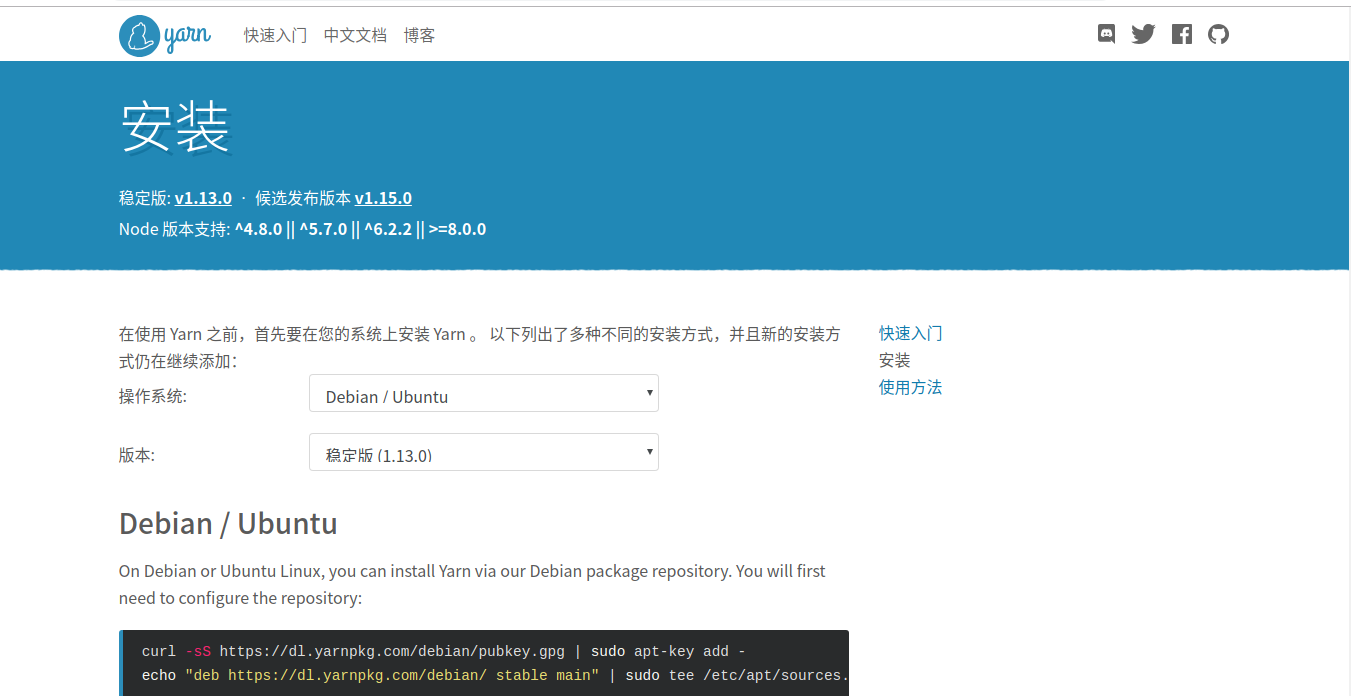Click the Node 版本支持 version text

tap(302, 229)
